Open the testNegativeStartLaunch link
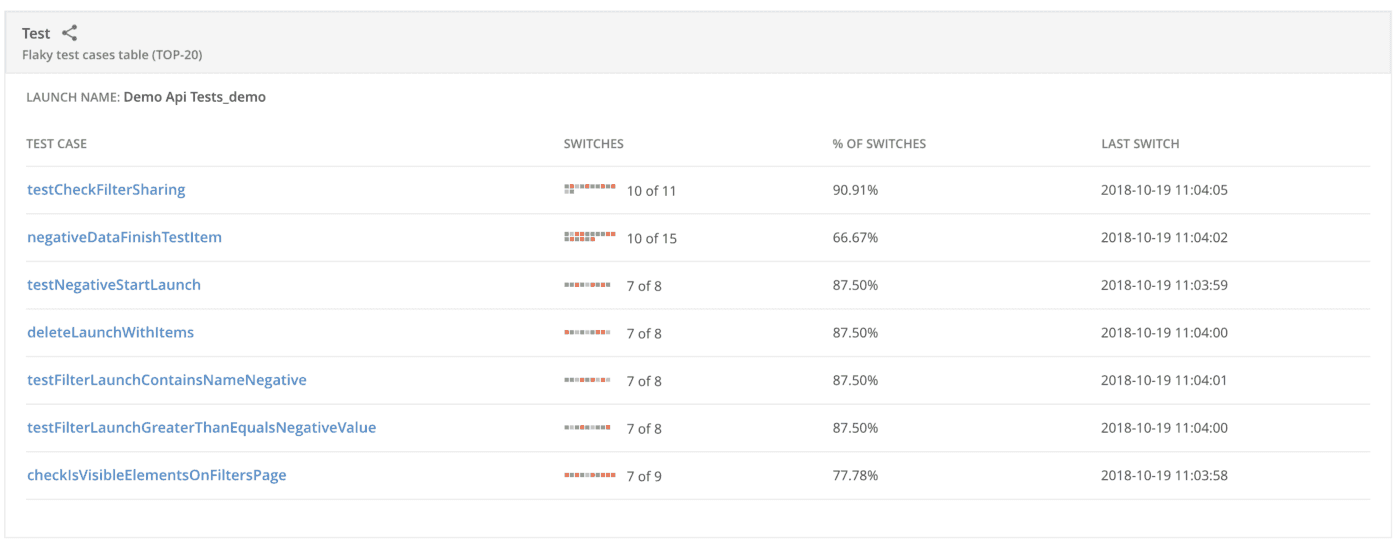1400x542 pixels. point(114,285)
